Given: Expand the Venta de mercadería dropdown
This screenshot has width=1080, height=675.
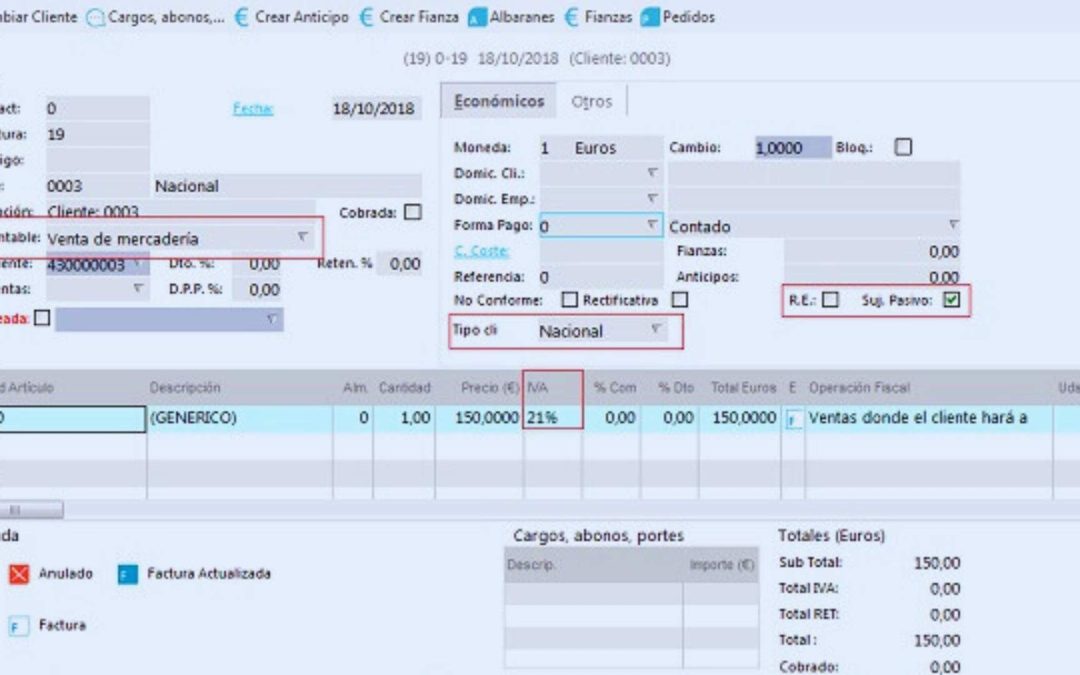Looking at the screenshot, I should point(303,238).
